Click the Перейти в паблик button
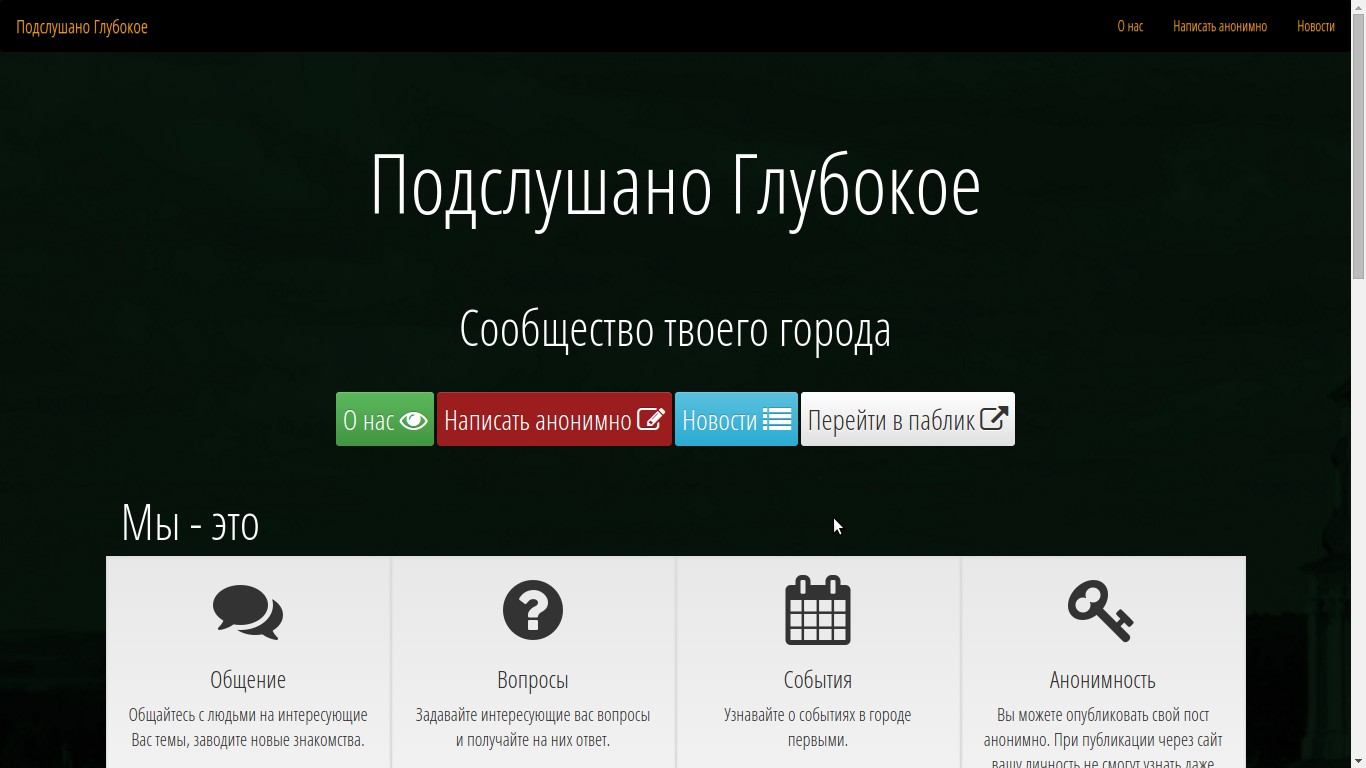 point(908,419)
